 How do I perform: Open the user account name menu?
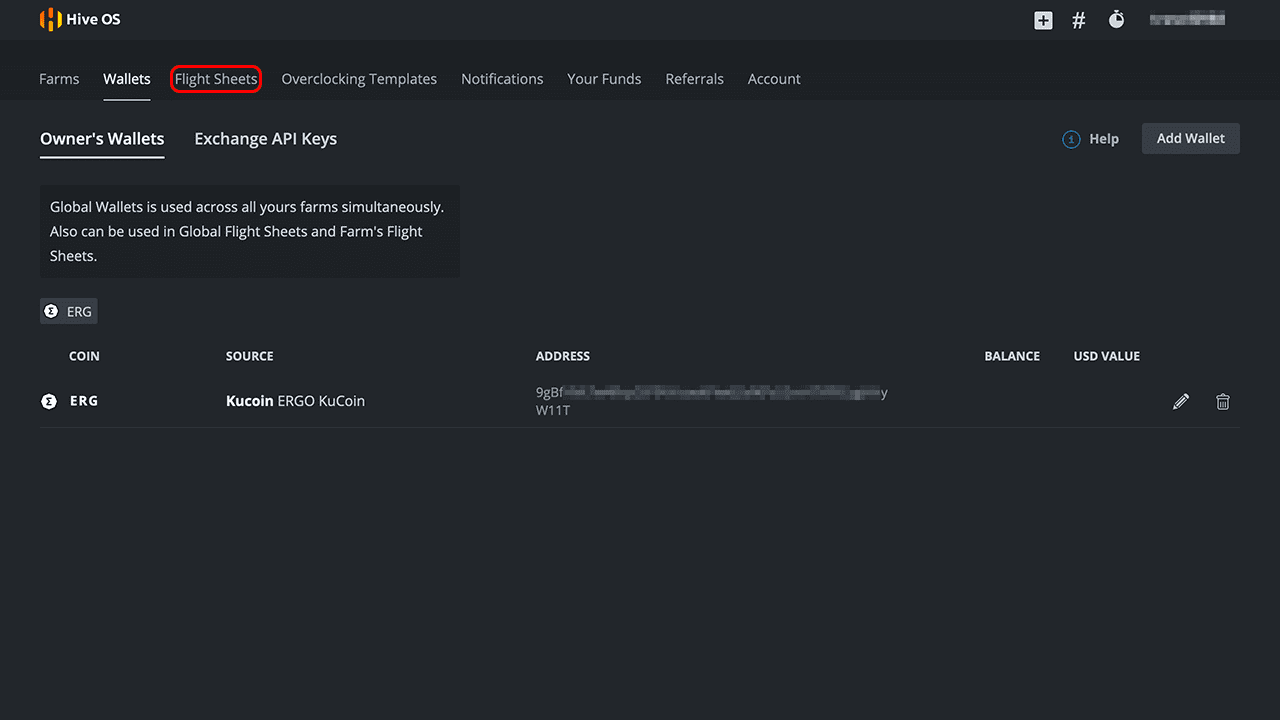(1187, 19)
